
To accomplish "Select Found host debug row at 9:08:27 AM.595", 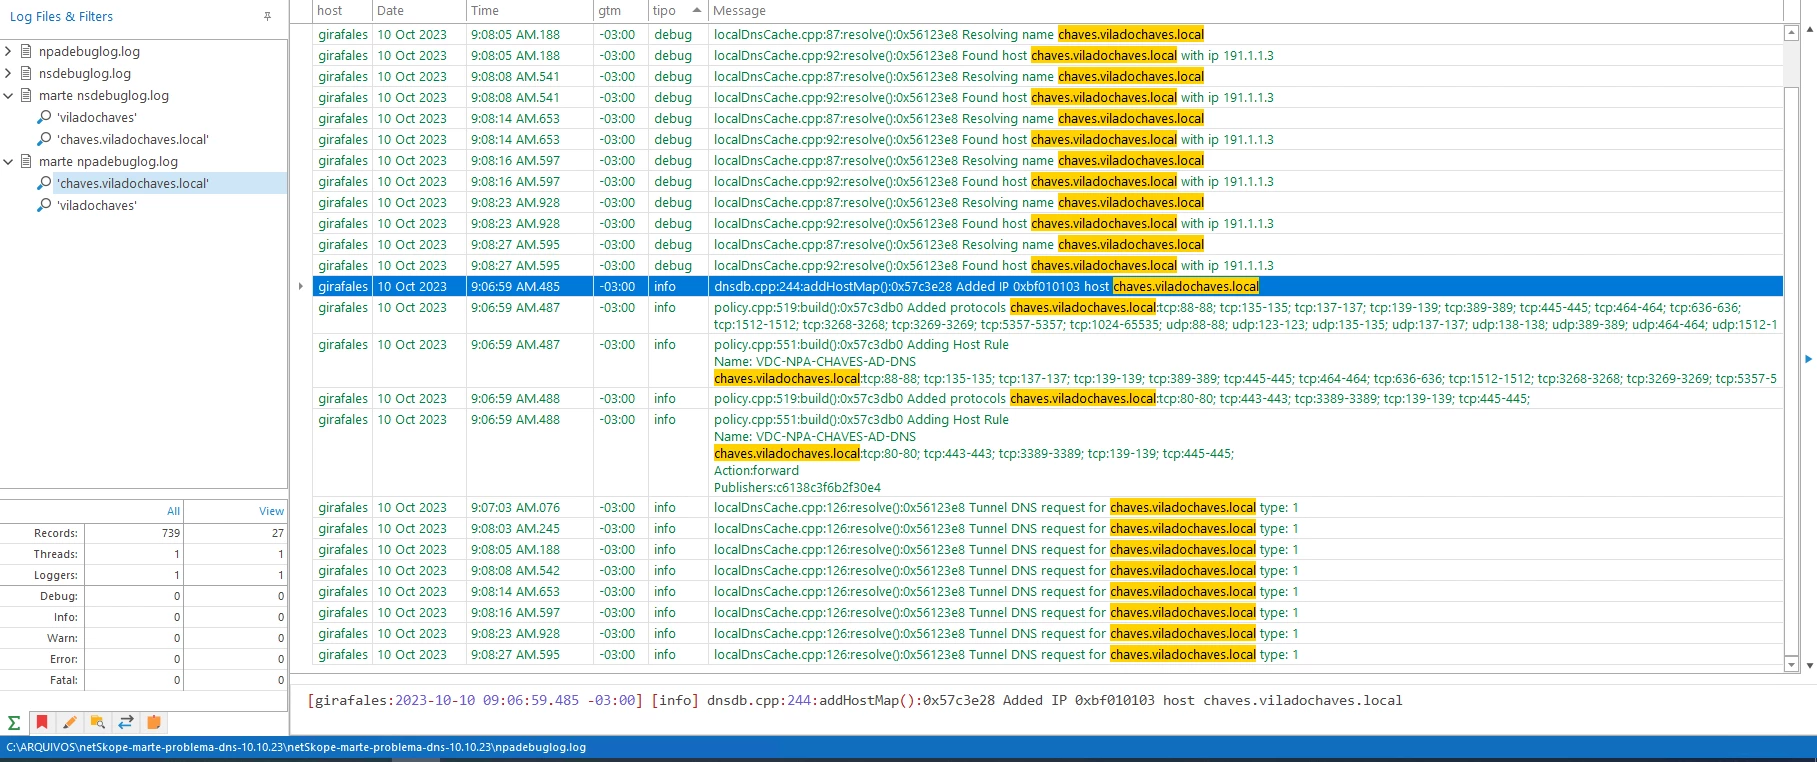I will [1048, 265].
